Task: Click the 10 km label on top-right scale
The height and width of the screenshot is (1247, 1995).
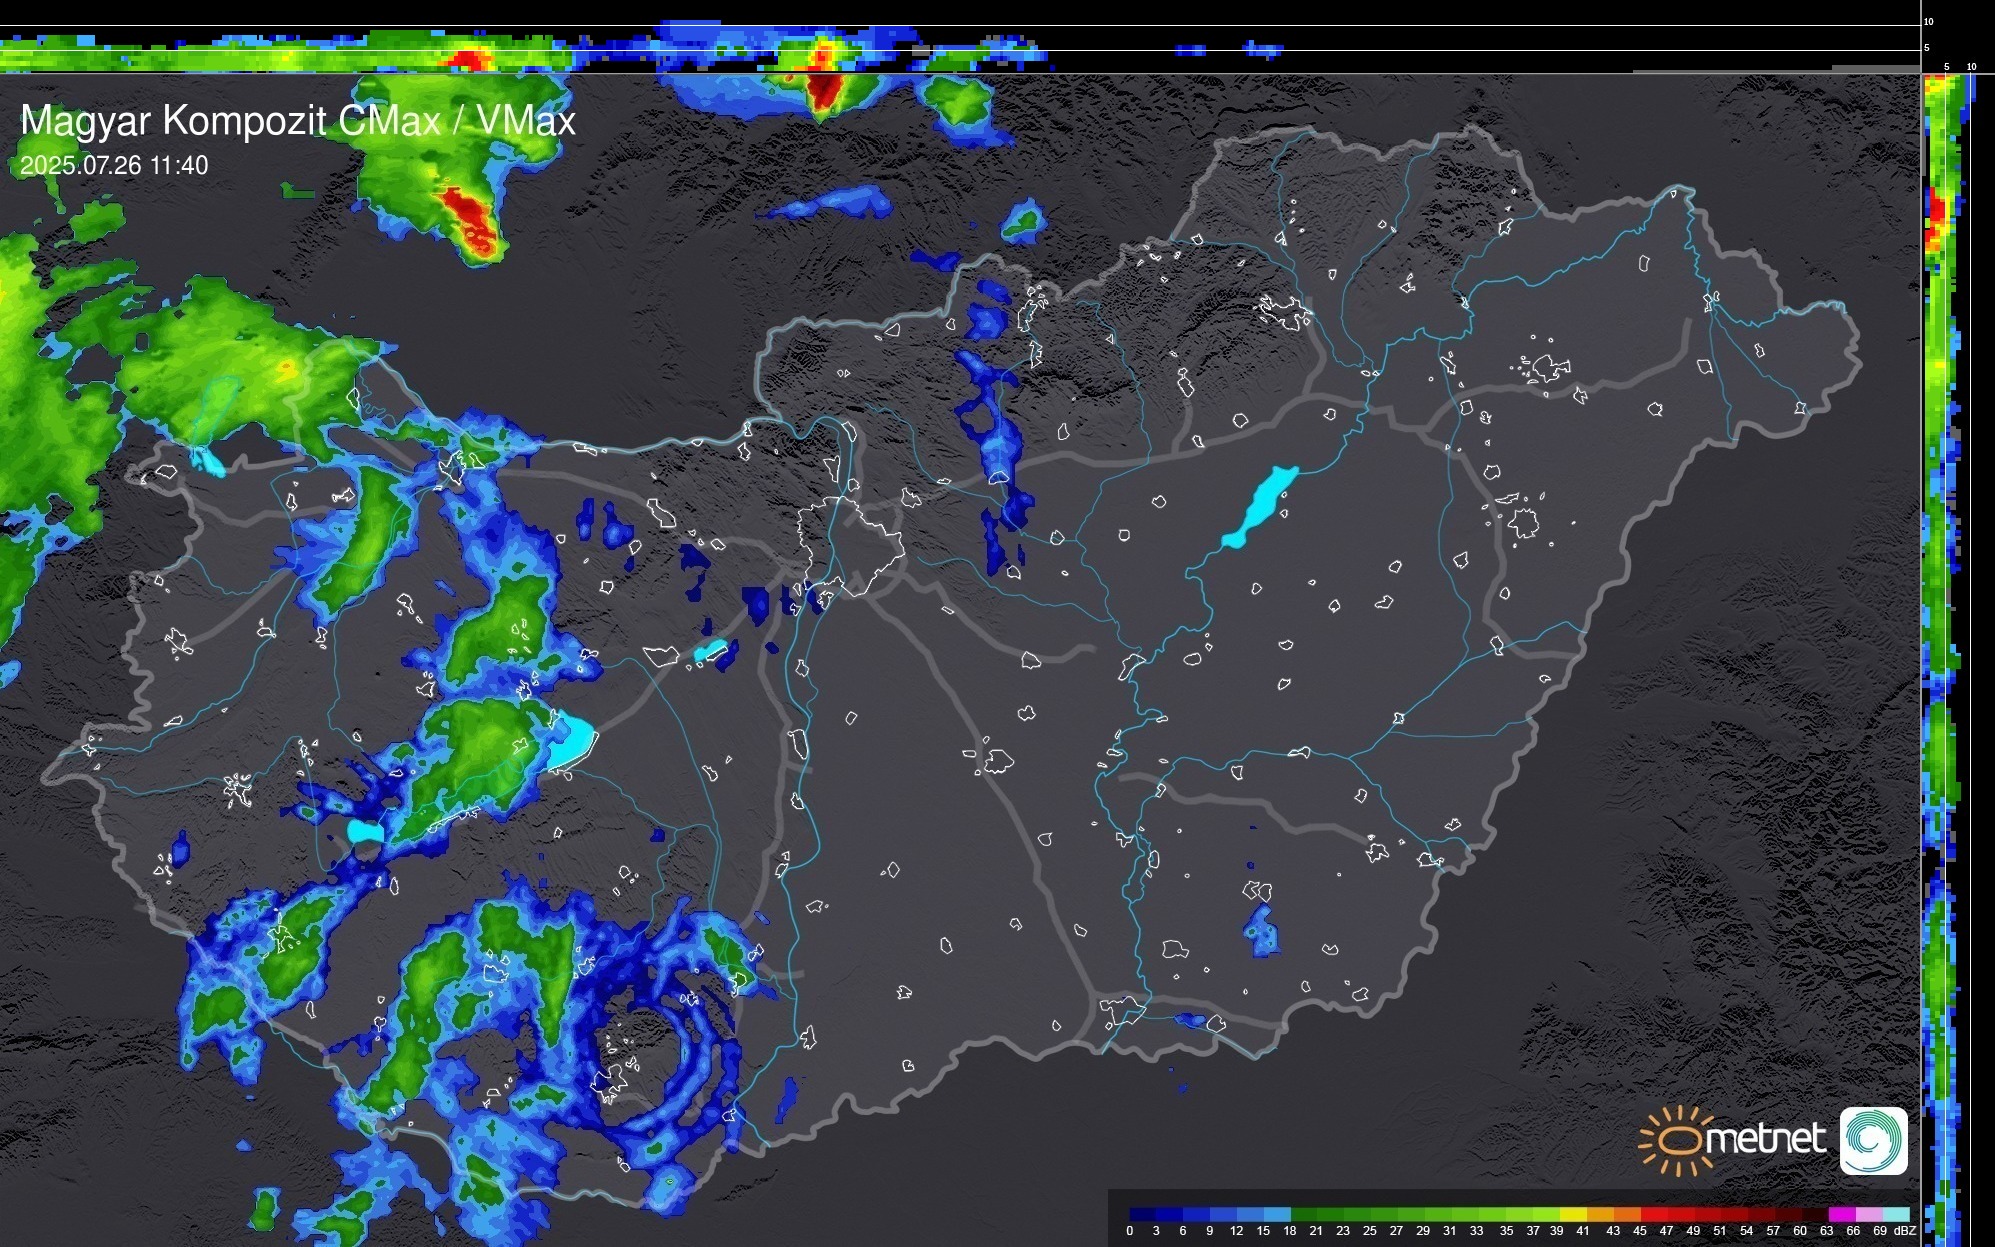Action: (x=1929, y=21)
